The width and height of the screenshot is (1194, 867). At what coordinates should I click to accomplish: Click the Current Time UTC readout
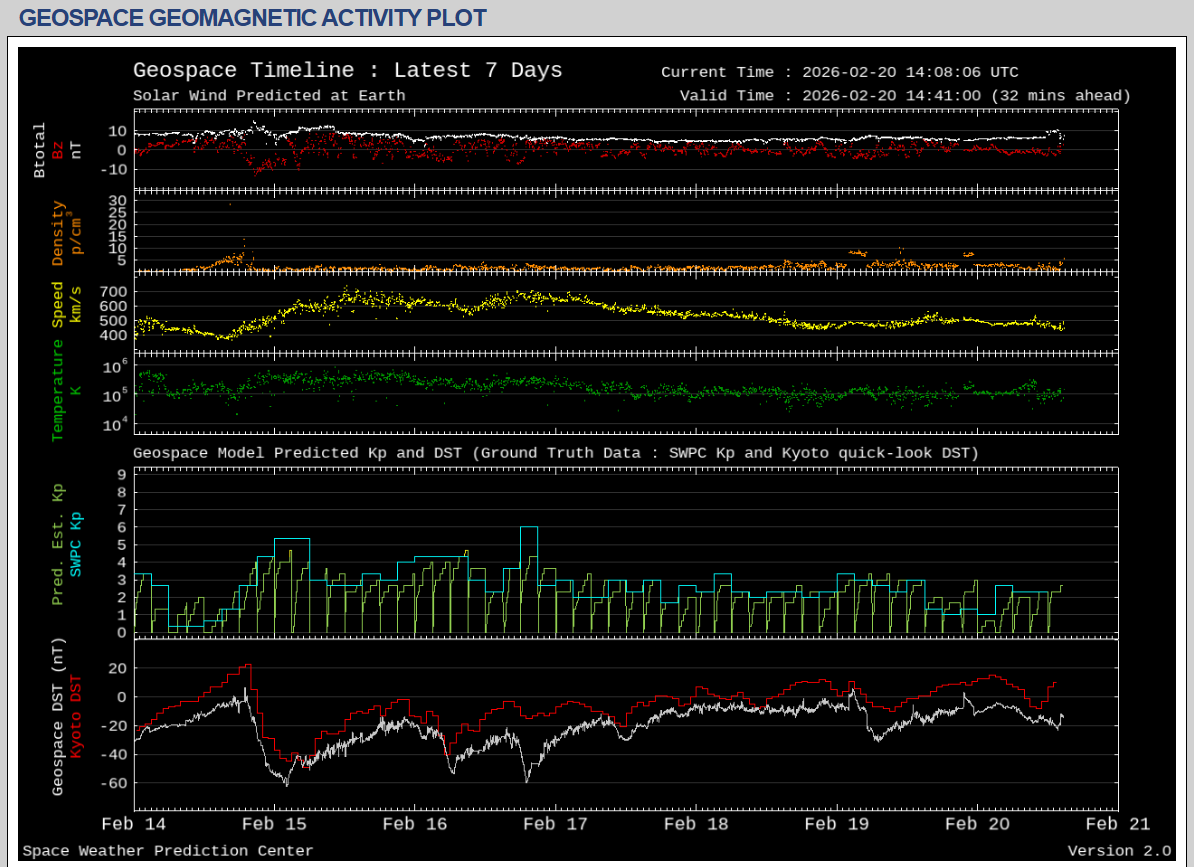(839, 72)
